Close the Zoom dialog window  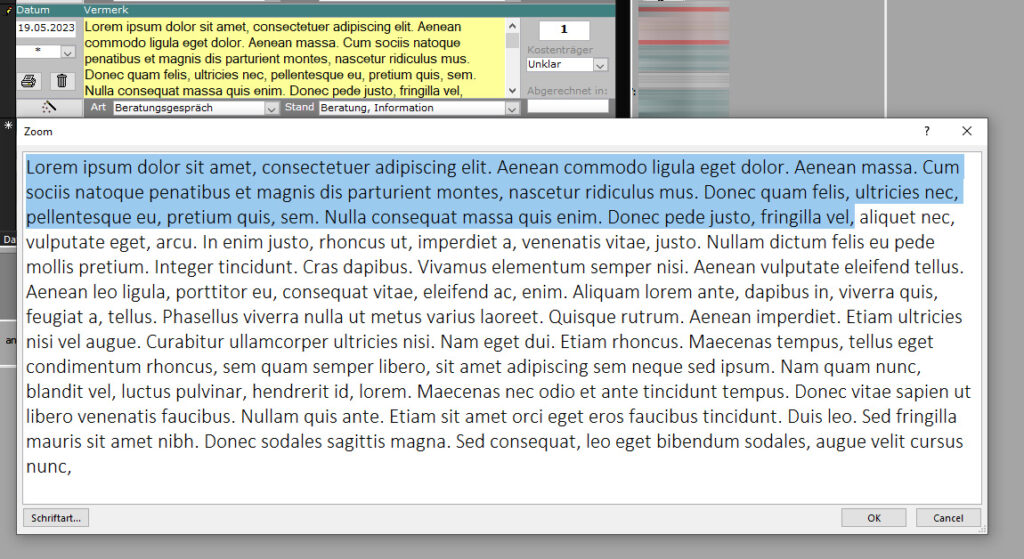click(x=966, y=131)
